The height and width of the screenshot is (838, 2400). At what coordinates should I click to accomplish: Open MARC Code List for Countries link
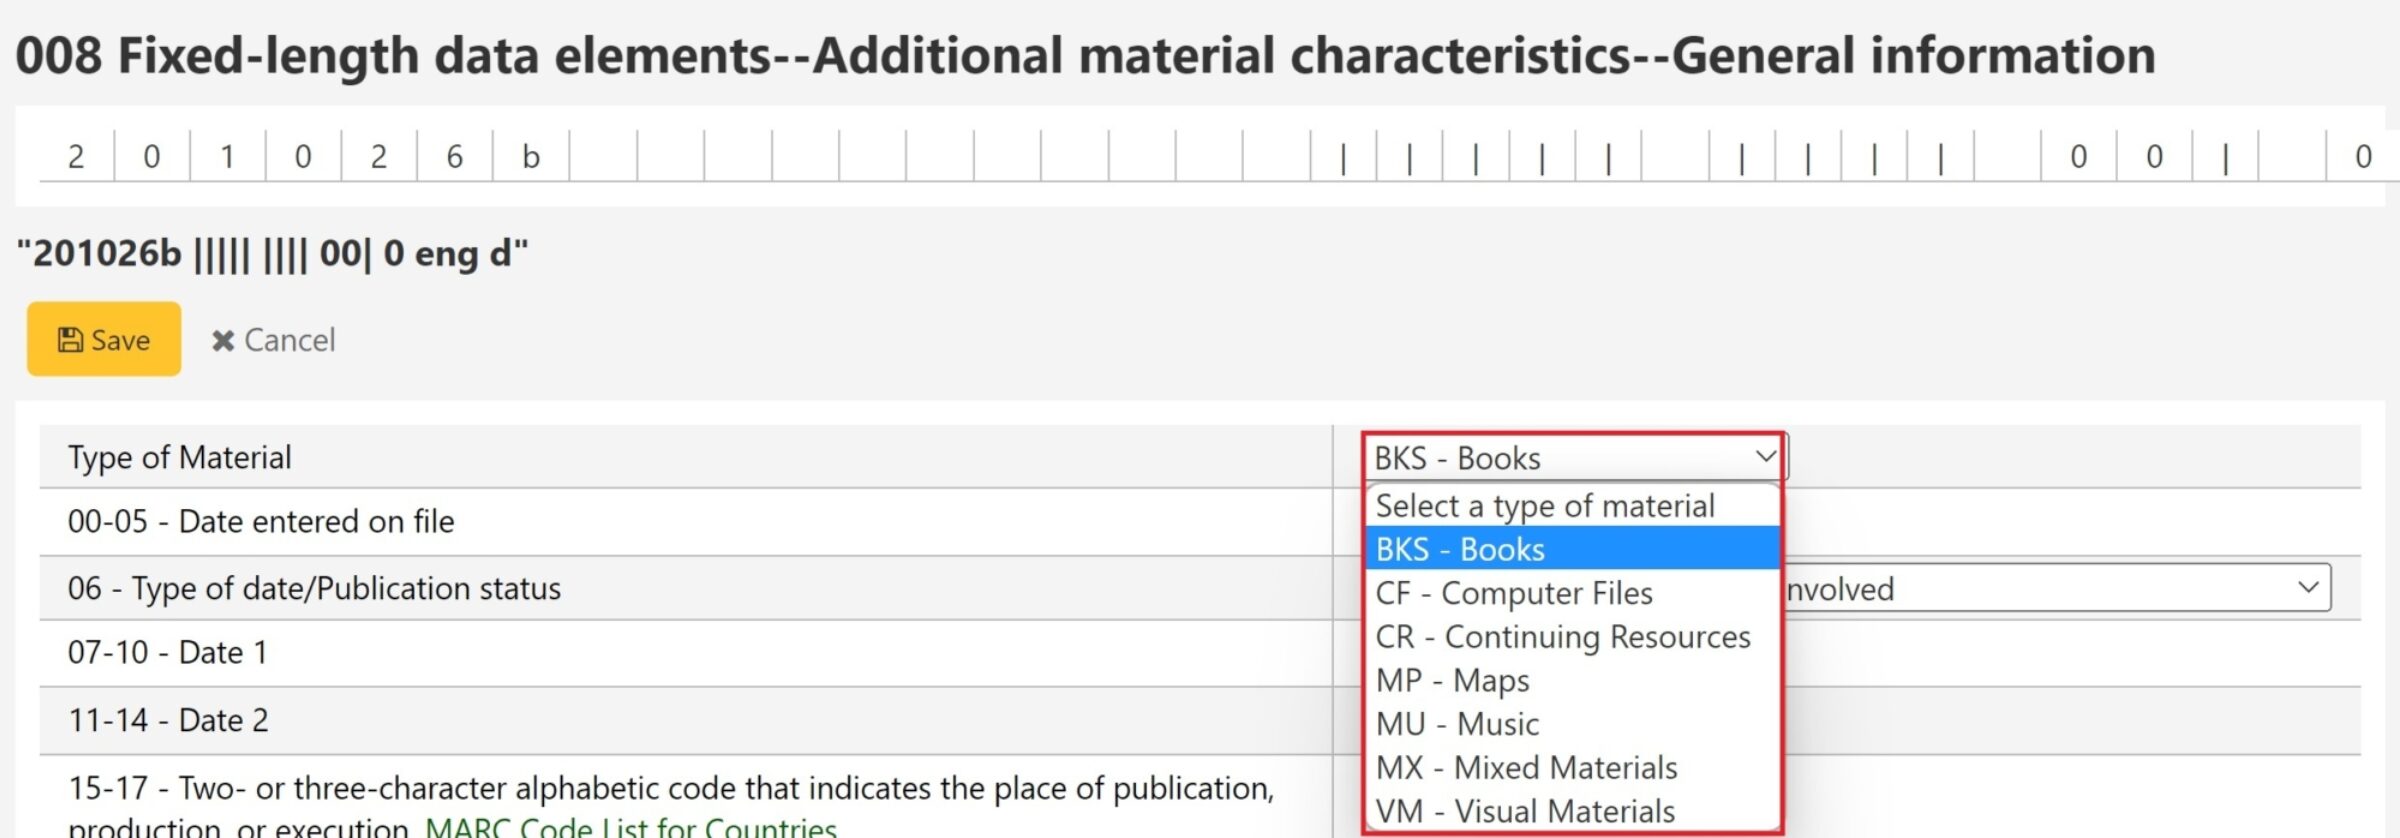631,826
